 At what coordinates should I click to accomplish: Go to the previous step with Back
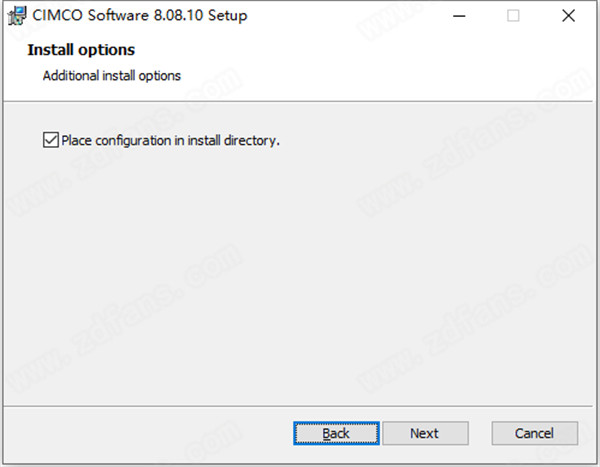coord(336,433)
